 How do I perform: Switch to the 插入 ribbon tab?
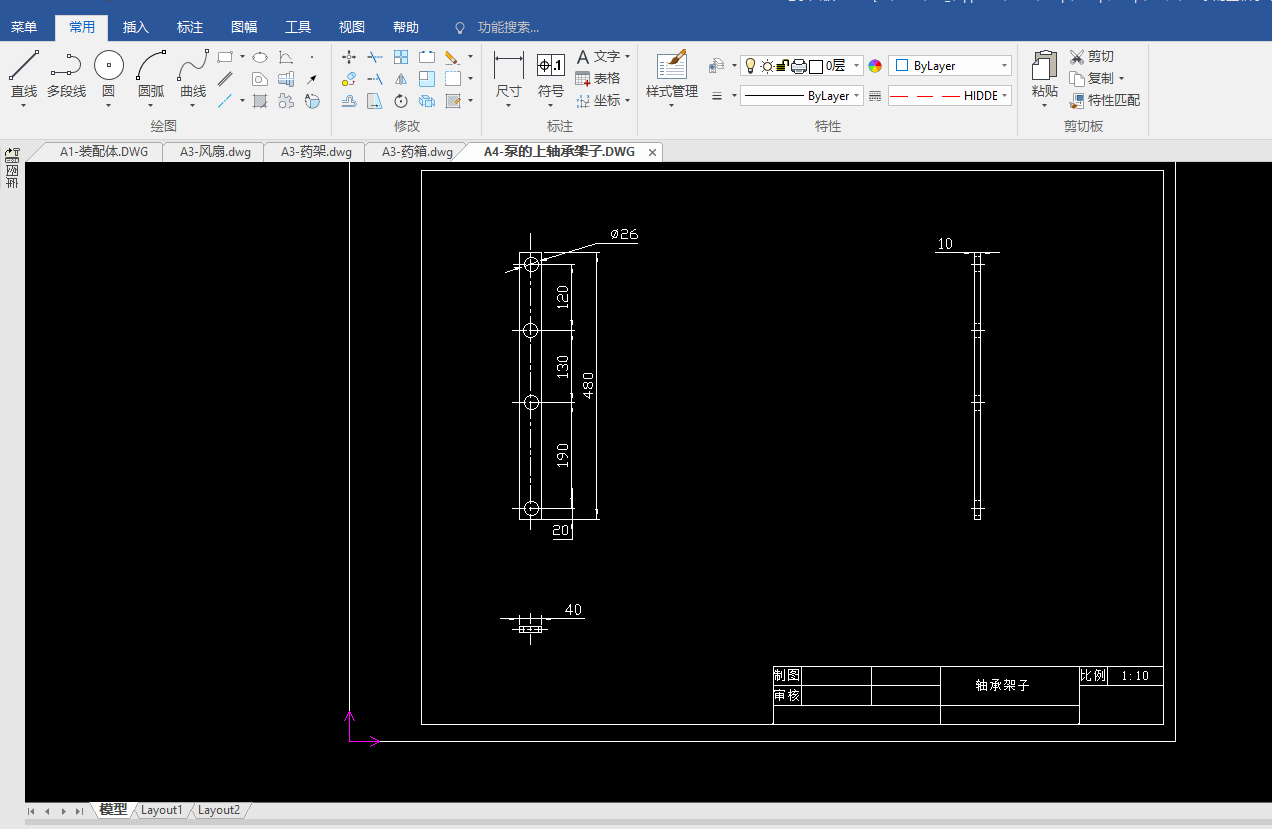[136, 28]
